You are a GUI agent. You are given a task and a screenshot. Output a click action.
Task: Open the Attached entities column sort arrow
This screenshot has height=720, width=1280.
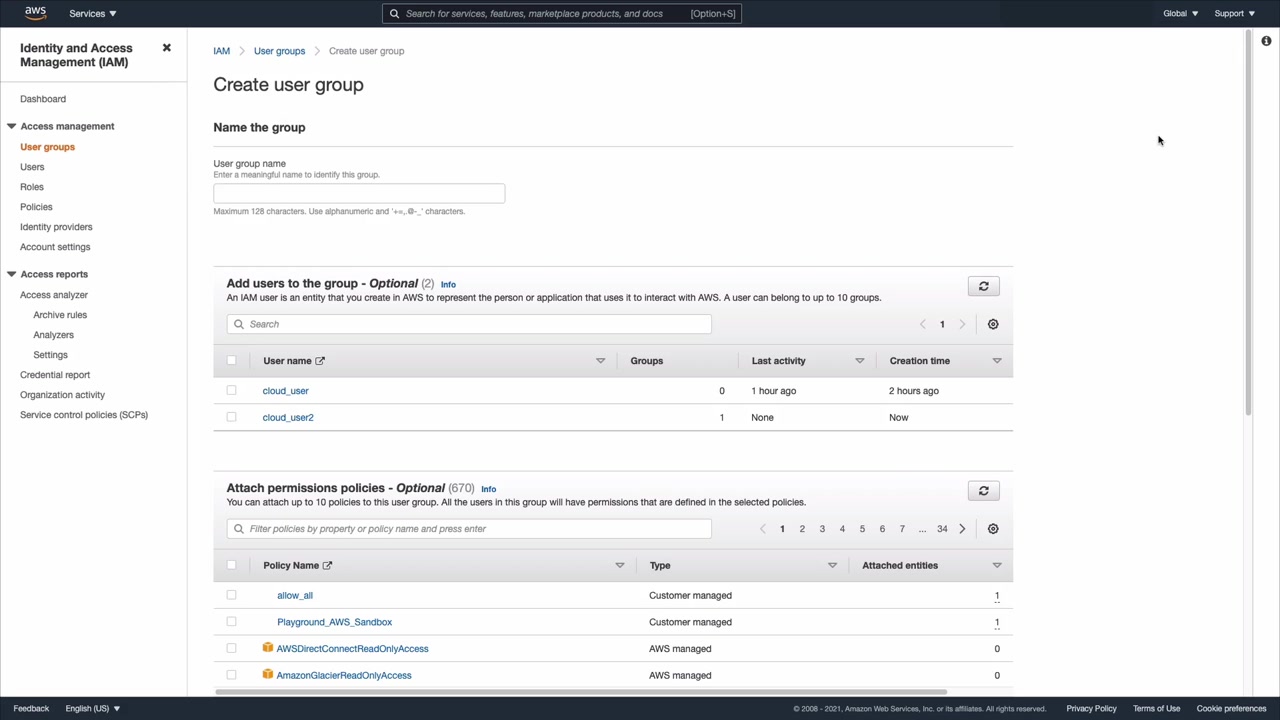point(997,566)
